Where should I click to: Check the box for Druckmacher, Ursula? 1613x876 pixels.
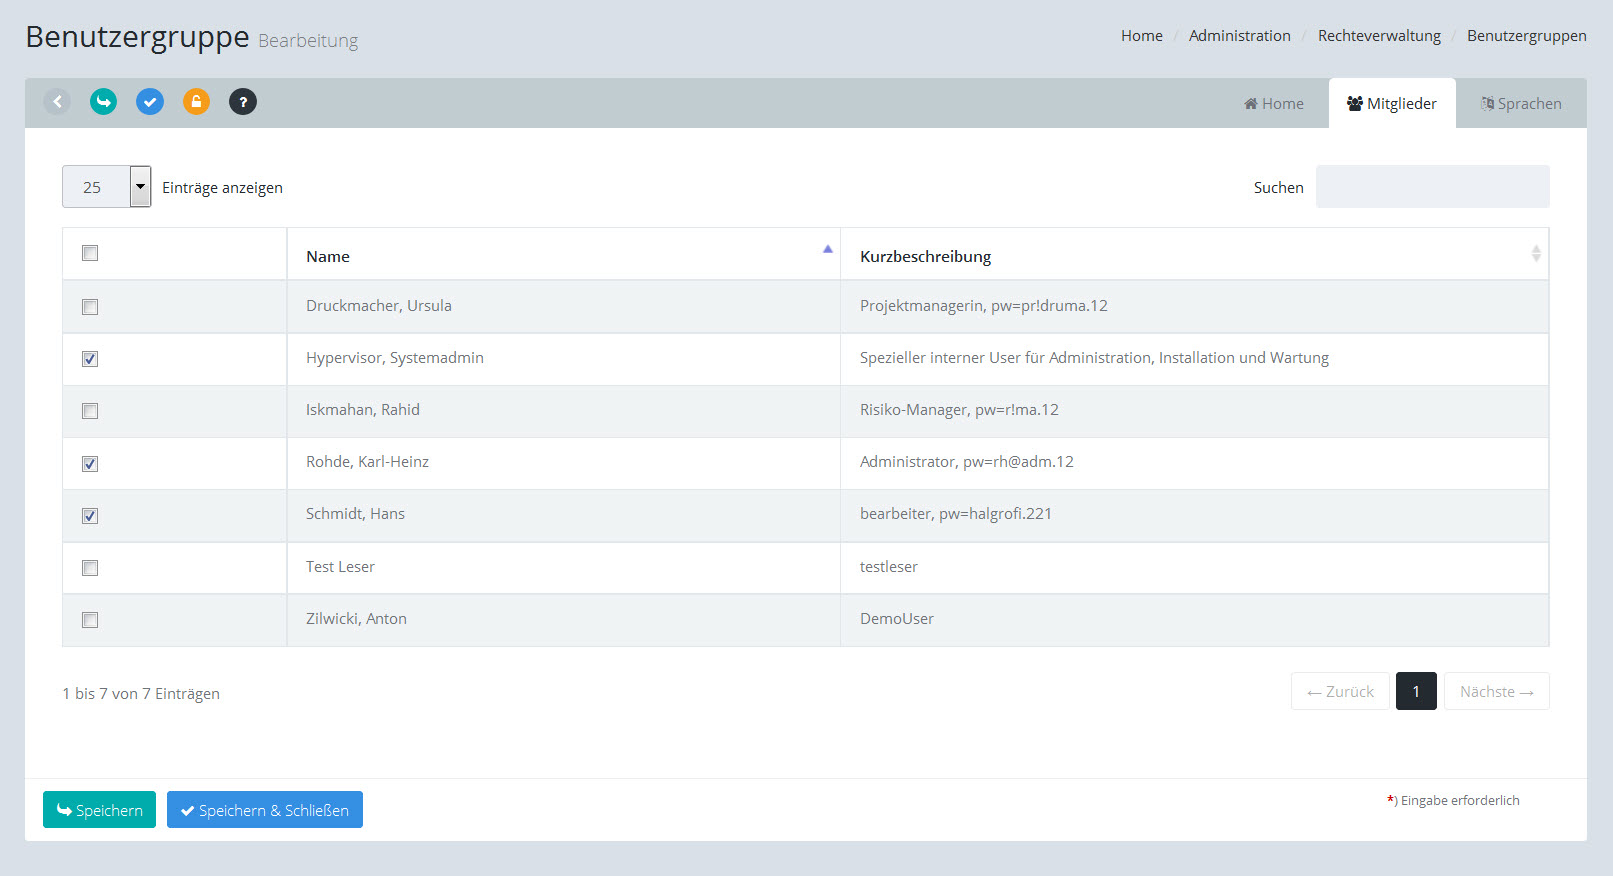point(90,307)
